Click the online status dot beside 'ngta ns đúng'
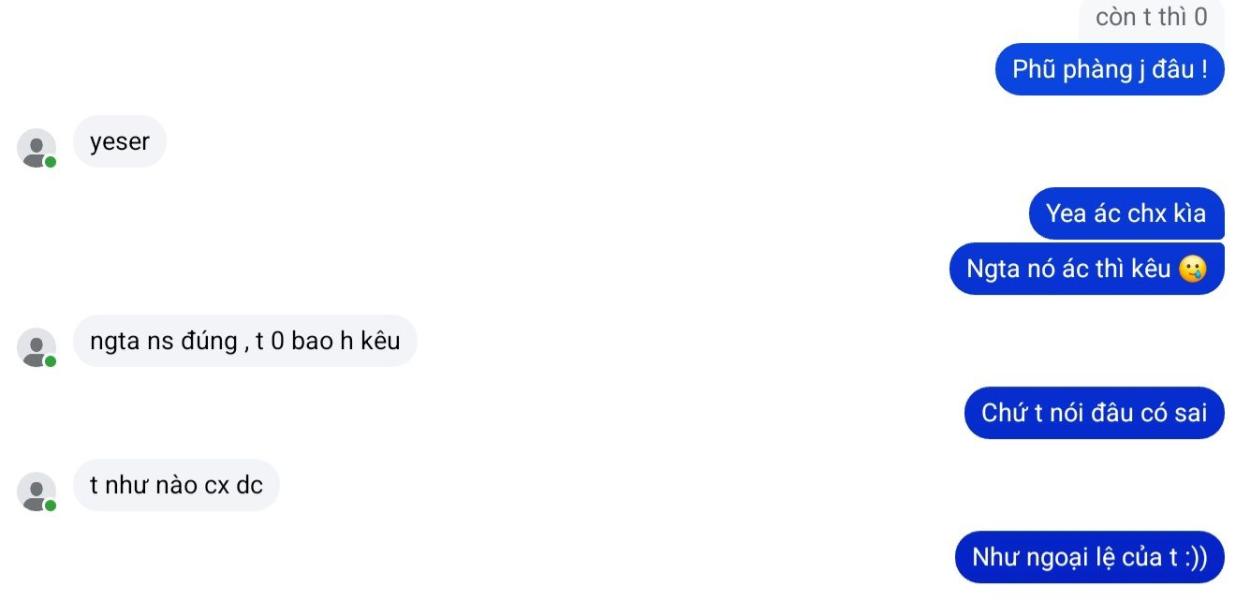Image resolution: width=1236 pixels, height=600 pixels. pyautogui.click(x=50, y=361)
